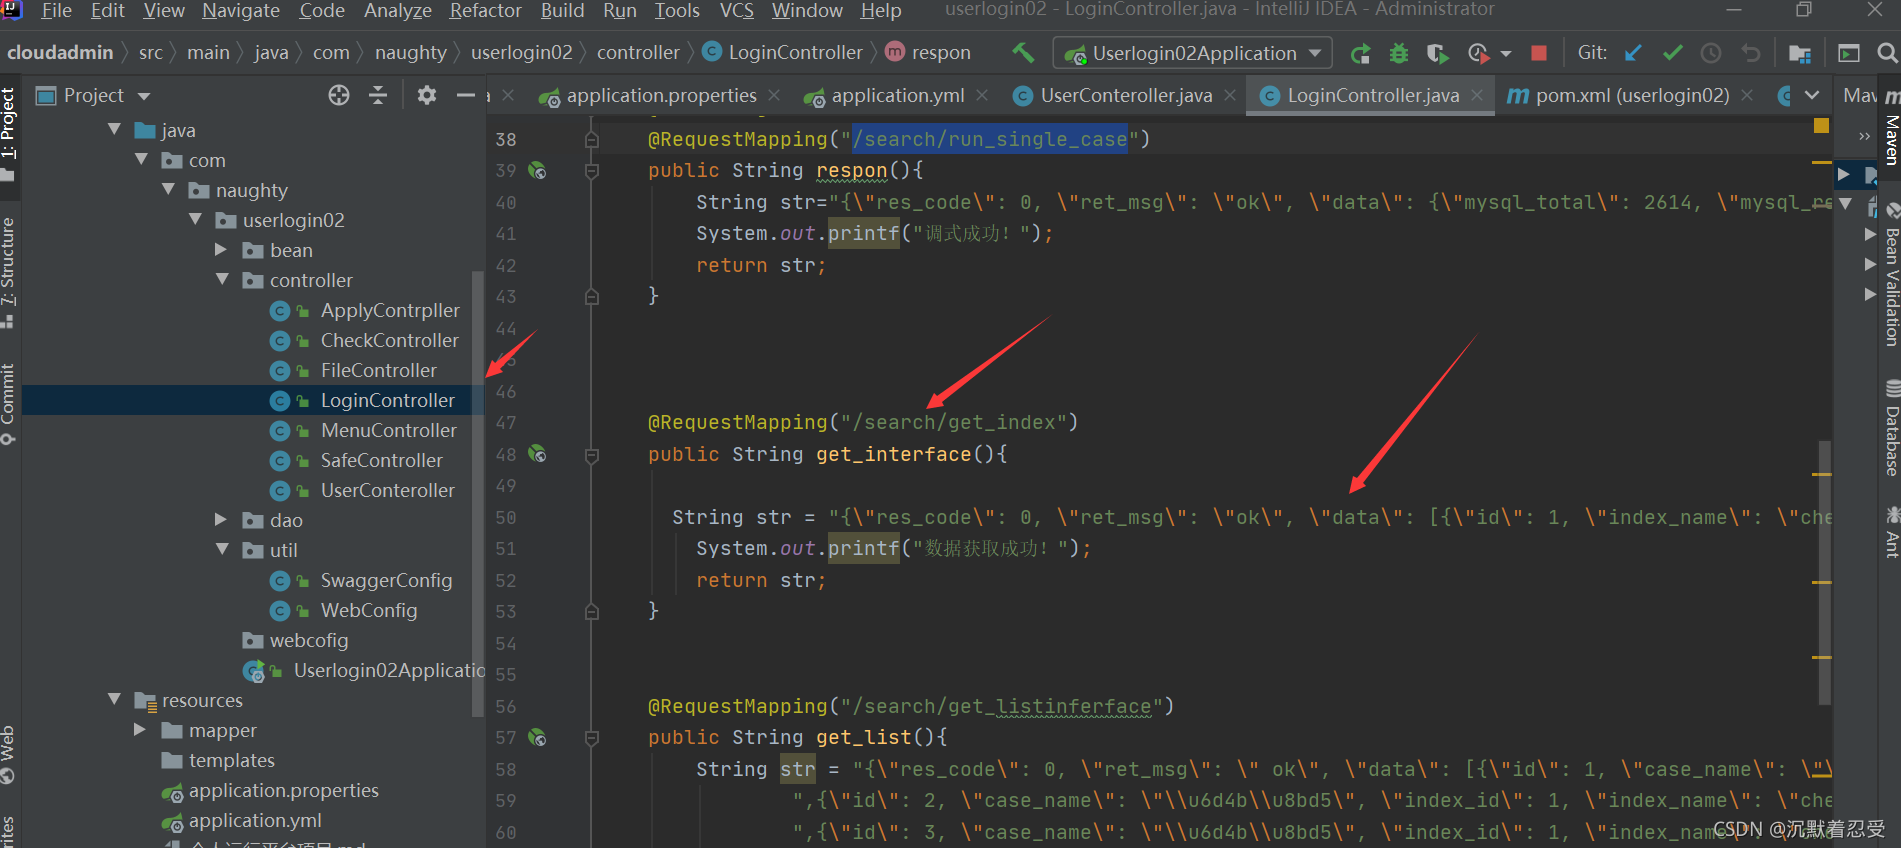Click the Git commit checkmark icon
The width and height of the screenshot is (1901, 848).
[x=1672, y=53]
